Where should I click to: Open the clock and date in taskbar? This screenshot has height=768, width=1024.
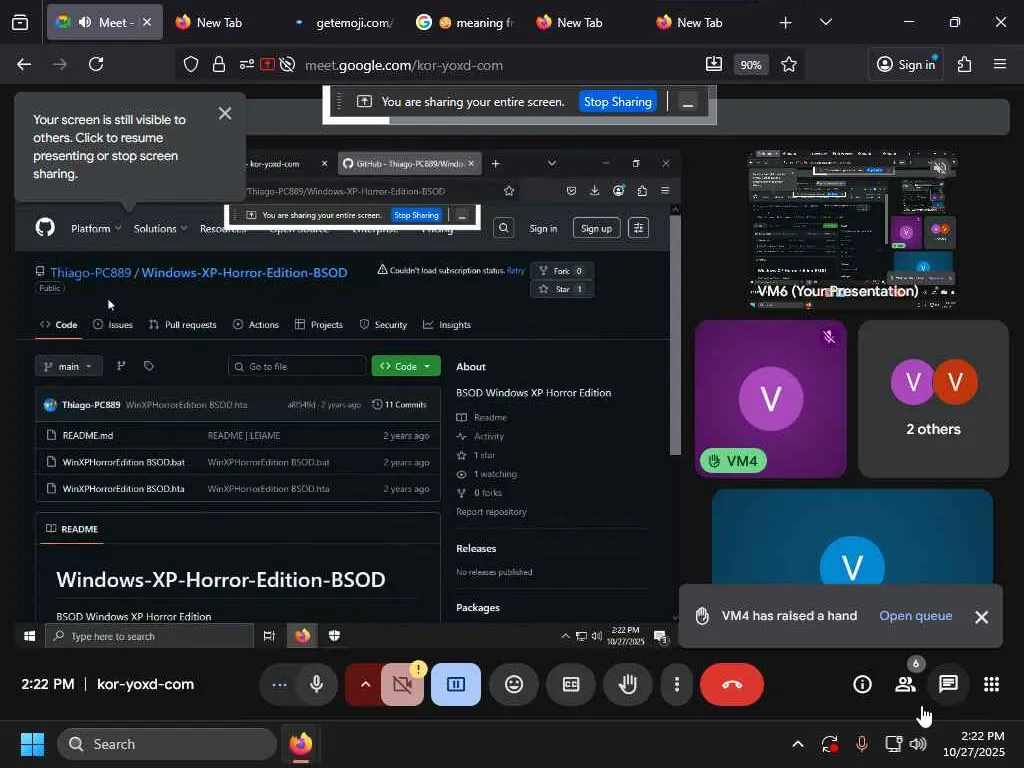coord(973,744)
